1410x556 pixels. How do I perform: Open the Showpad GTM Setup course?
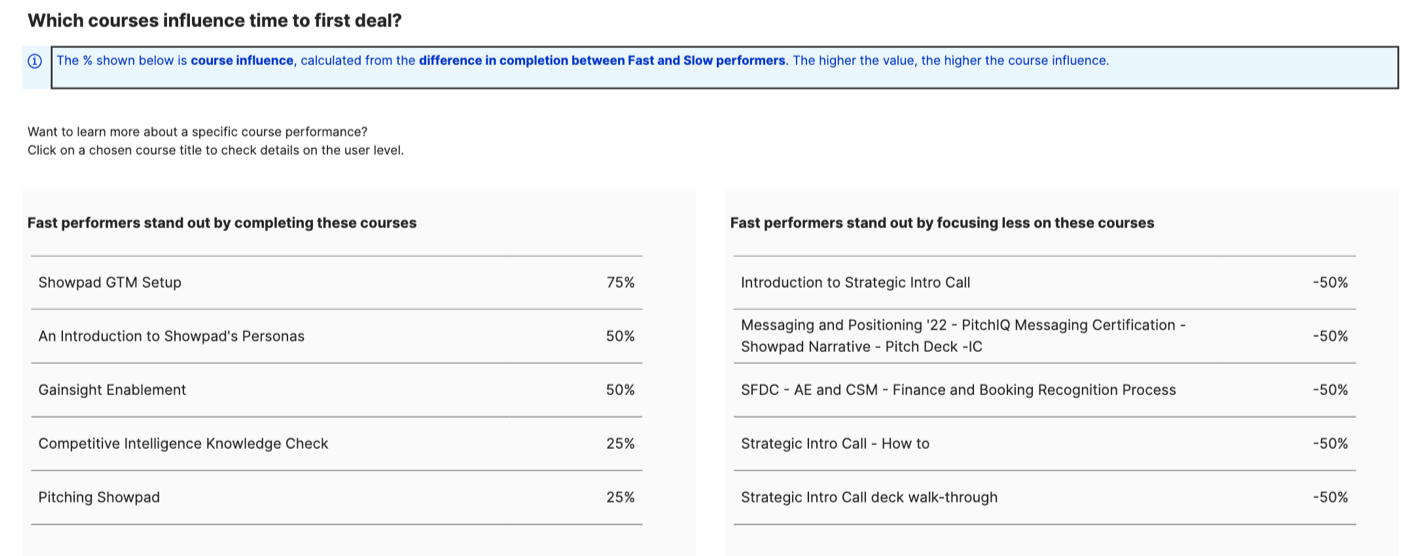pos(110,283)
